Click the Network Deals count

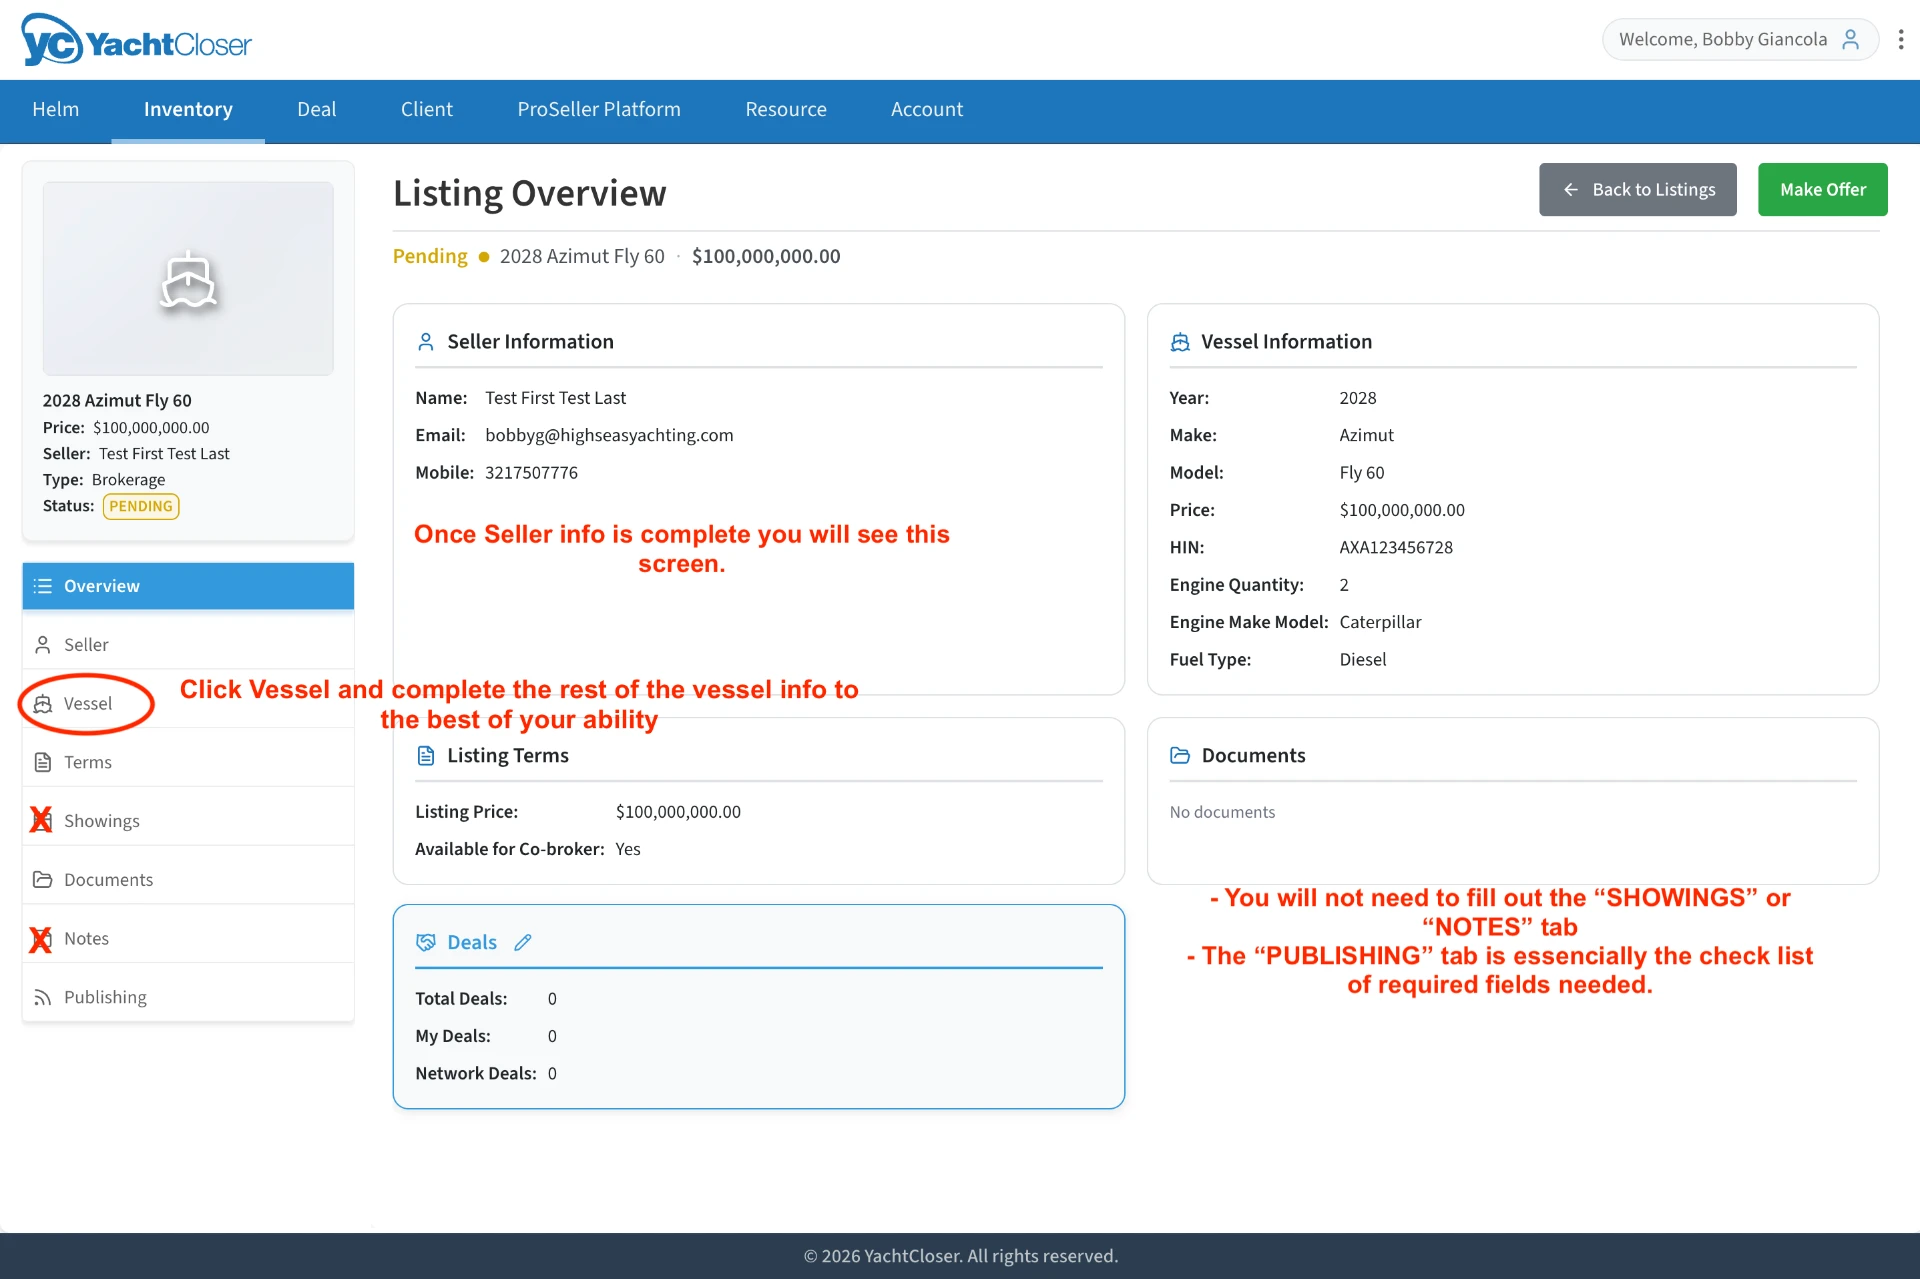point(552,1074)
